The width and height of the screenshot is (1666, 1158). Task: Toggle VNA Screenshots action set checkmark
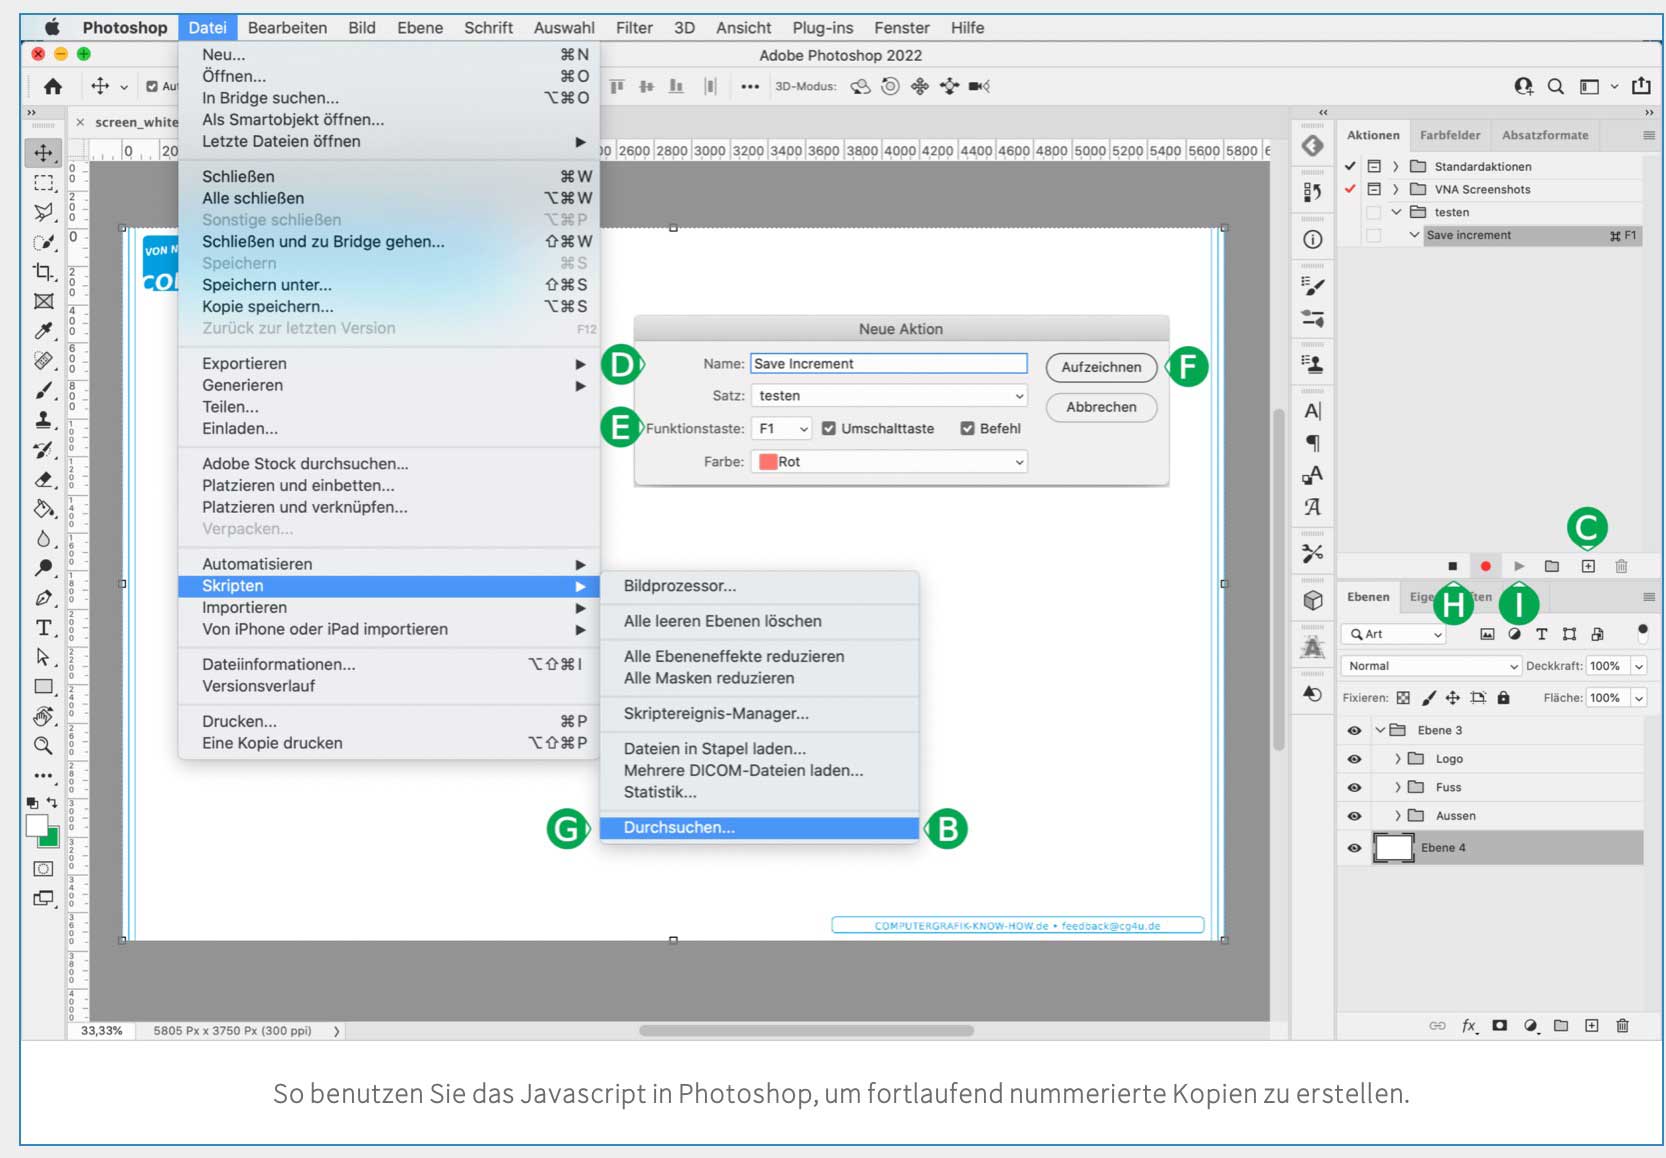click(x=1350, y=189)
